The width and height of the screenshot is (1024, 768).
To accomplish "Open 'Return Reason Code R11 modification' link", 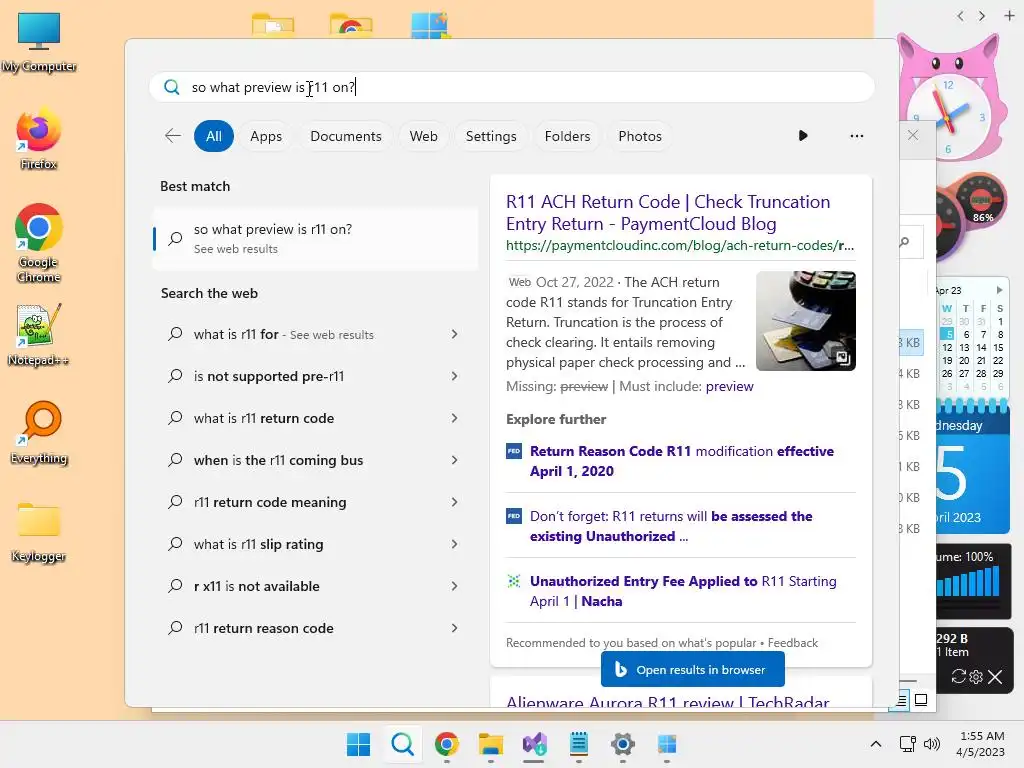I will point(682,461).
